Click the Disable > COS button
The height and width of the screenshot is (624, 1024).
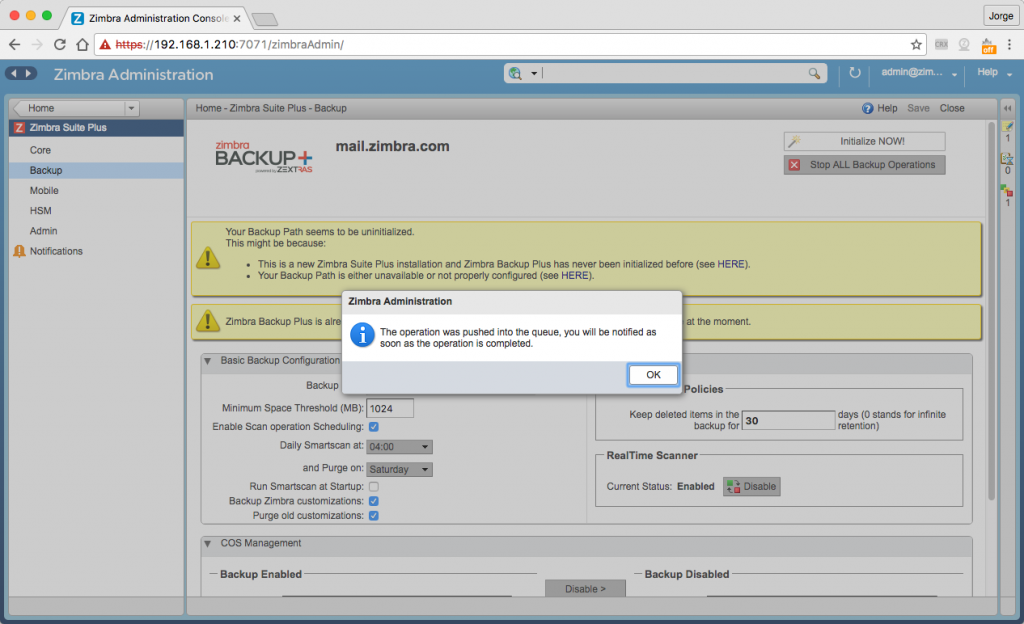pyautogui.click(x=585, y=588)
